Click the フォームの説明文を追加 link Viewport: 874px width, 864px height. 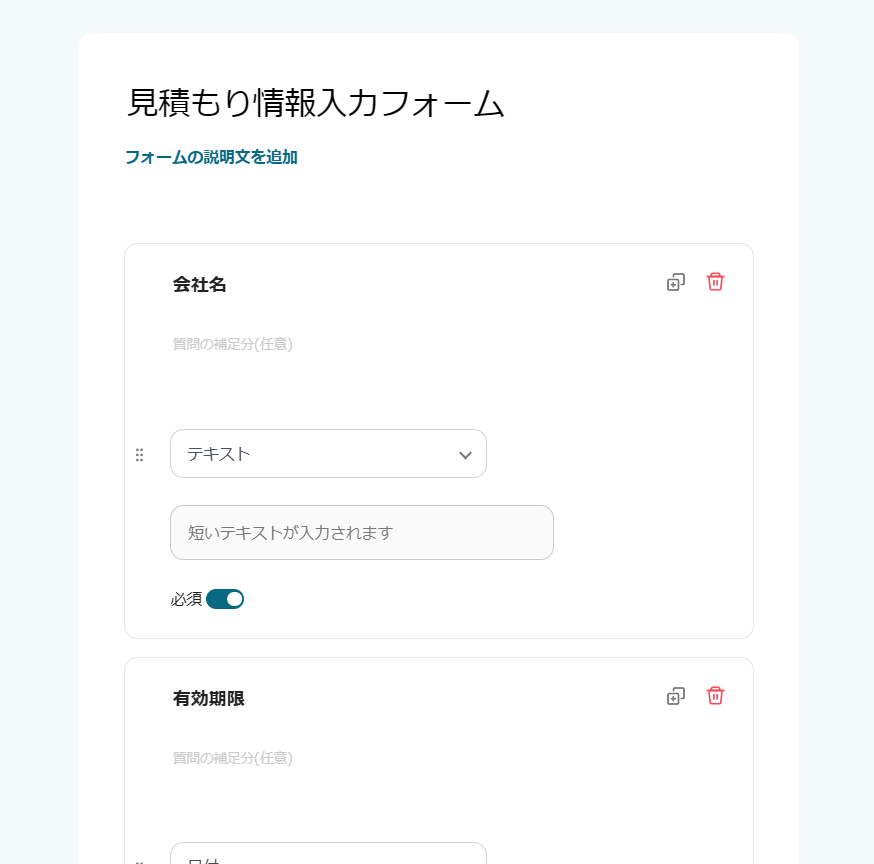coord(212,157)
